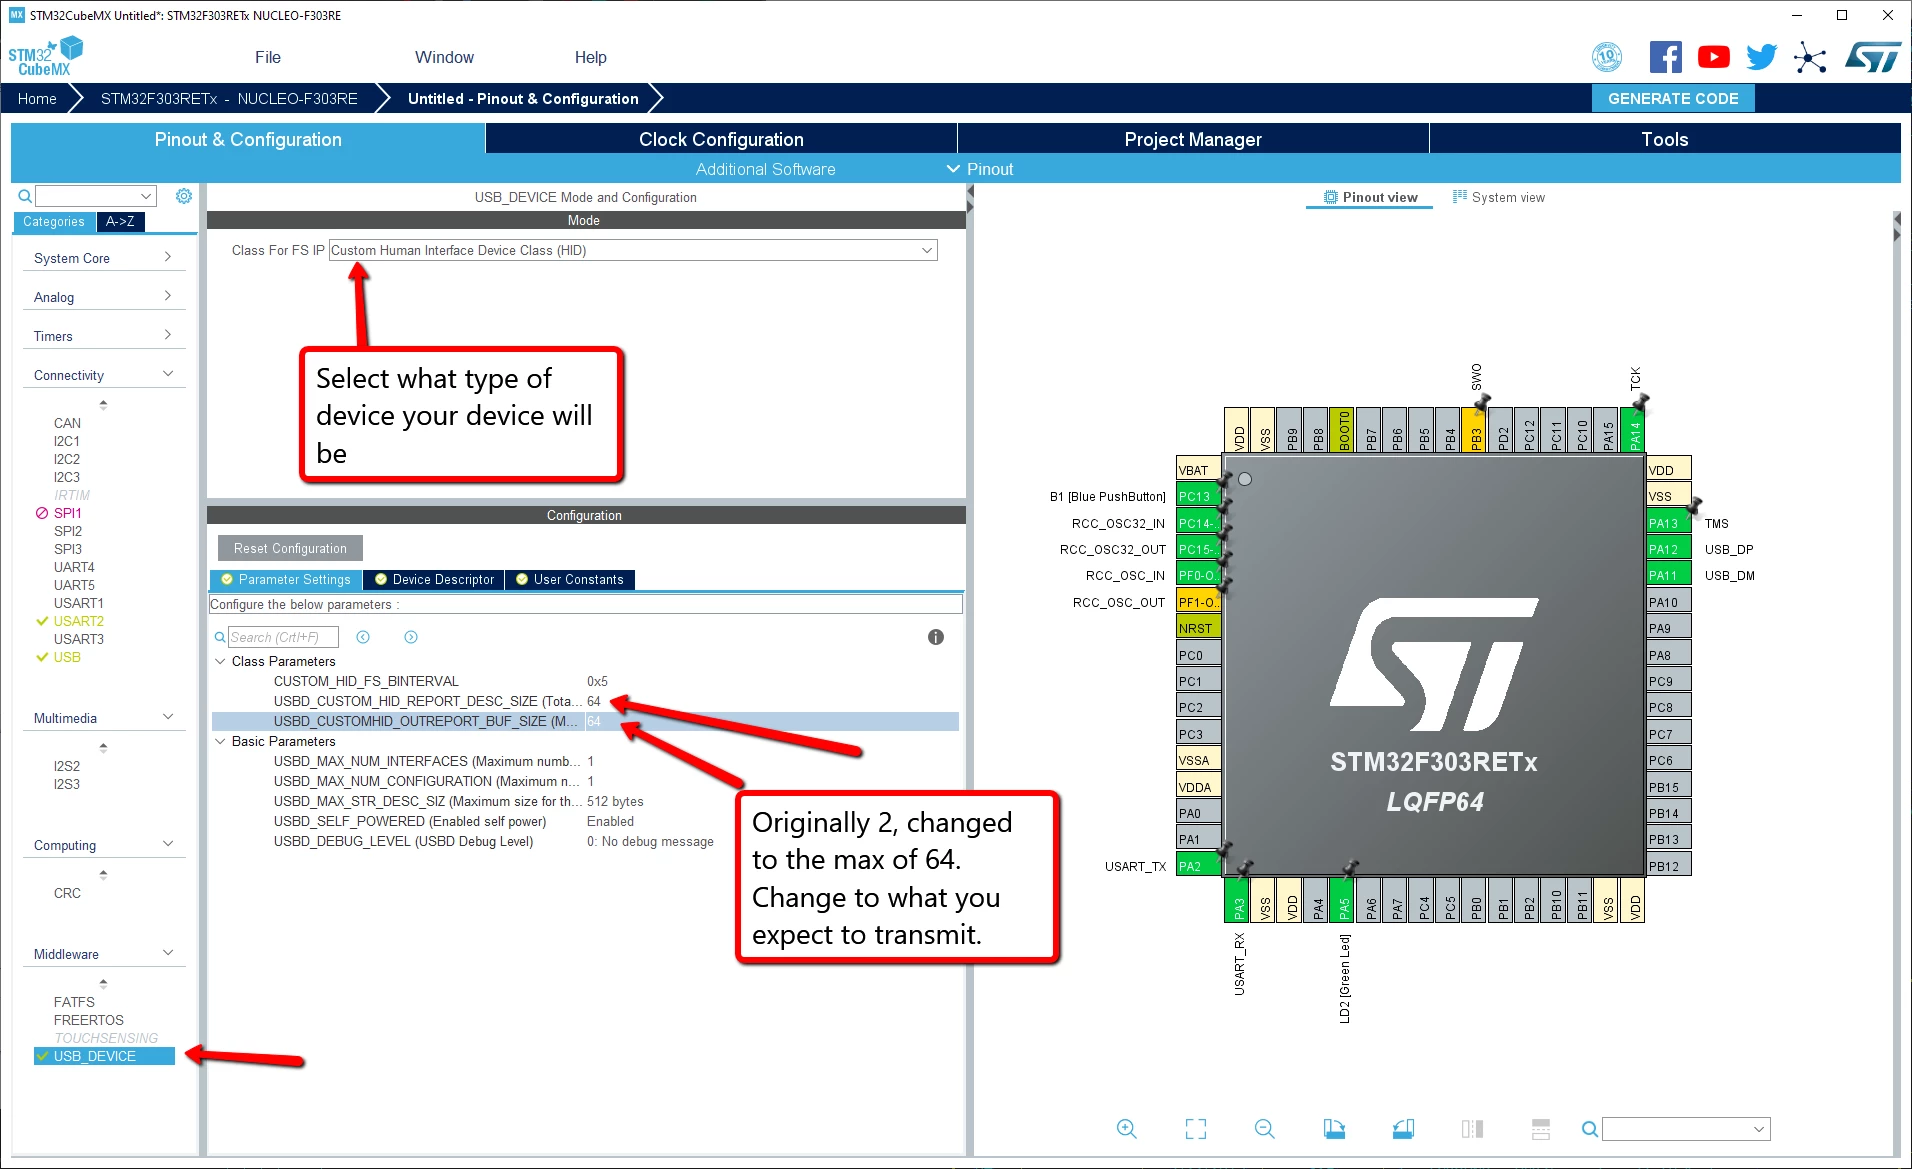Screen dimensions: 1912x1169
Task: Click STM32F303RETx NUCLEO breadcrumb
Action: [x=229, y=98]
